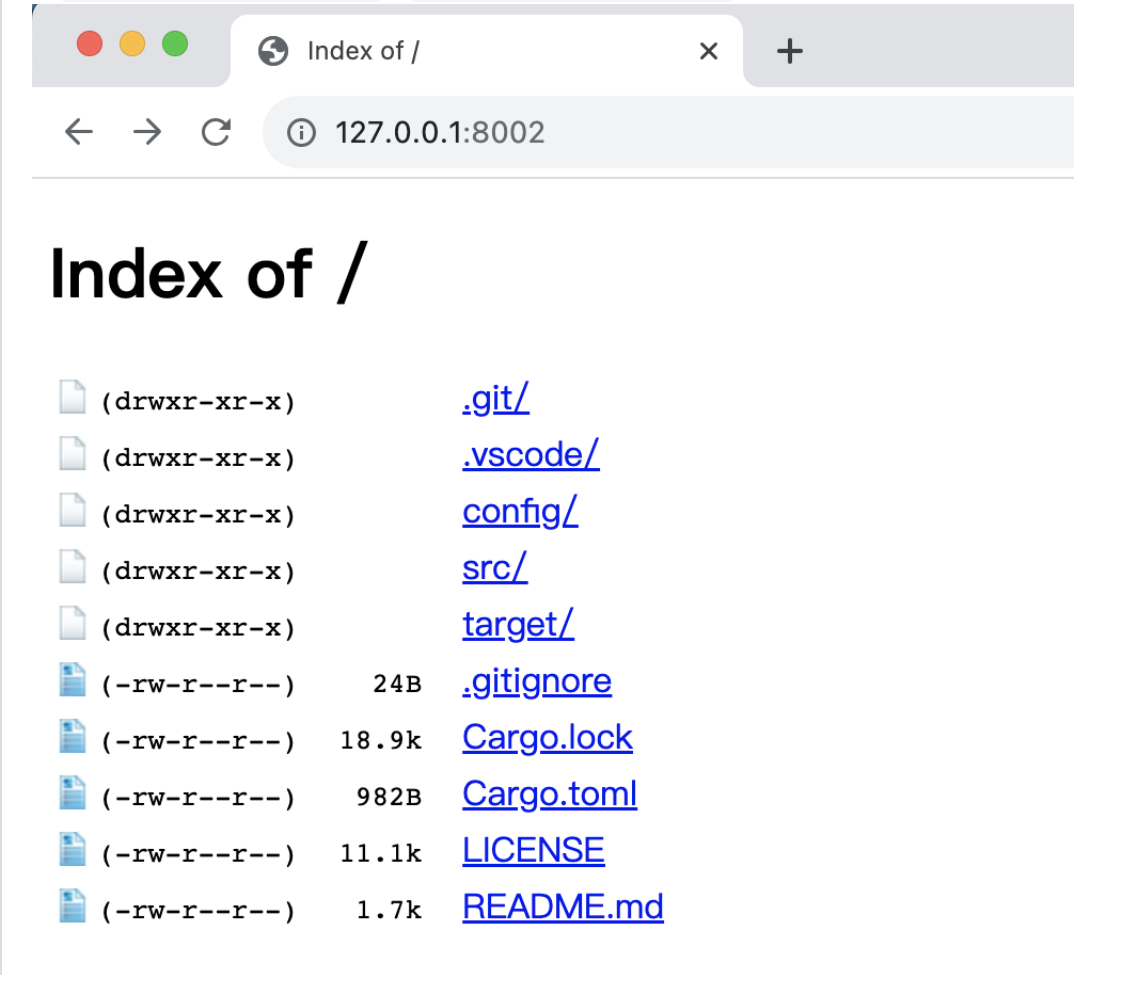Click the site info icon in address bar
Screen dimensions: 1122x1008
[x=300, y=132]
